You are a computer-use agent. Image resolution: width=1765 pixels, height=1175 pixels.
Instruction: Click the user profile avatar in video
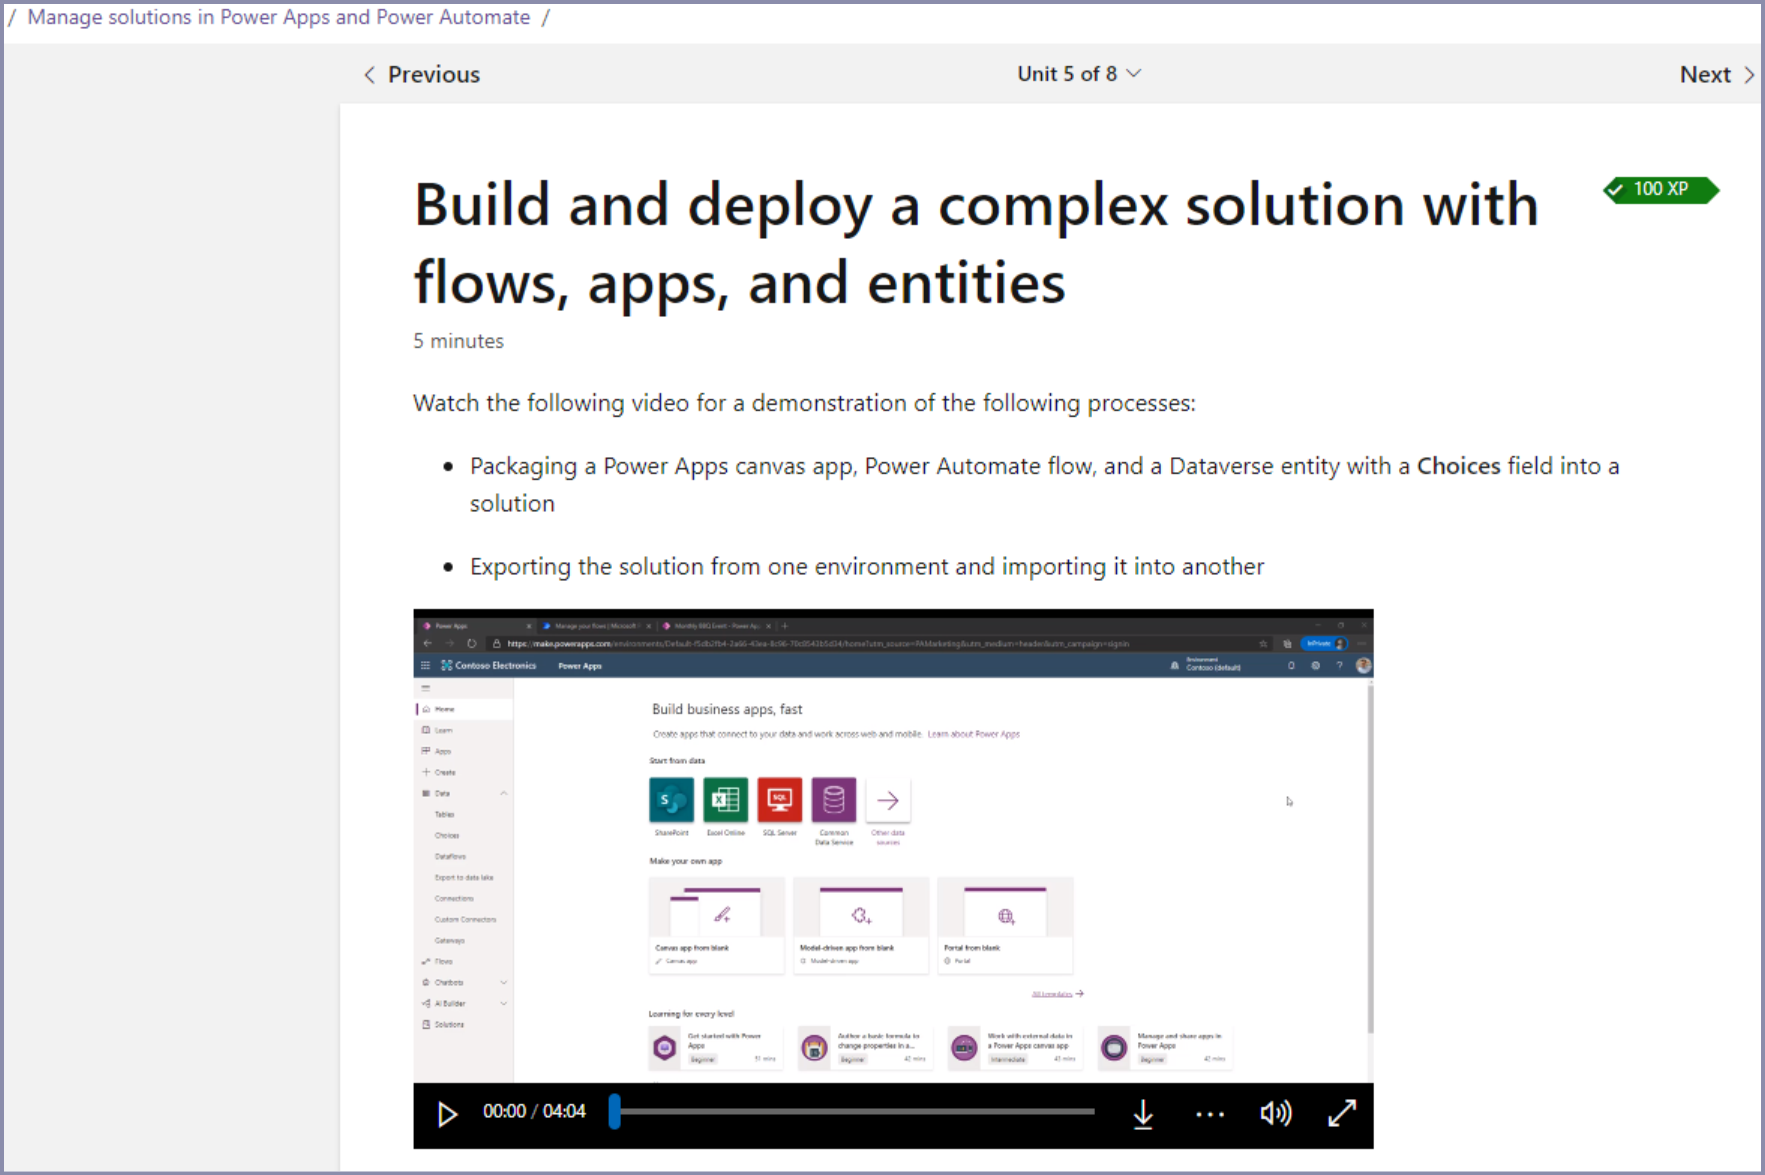[1363, 665]
